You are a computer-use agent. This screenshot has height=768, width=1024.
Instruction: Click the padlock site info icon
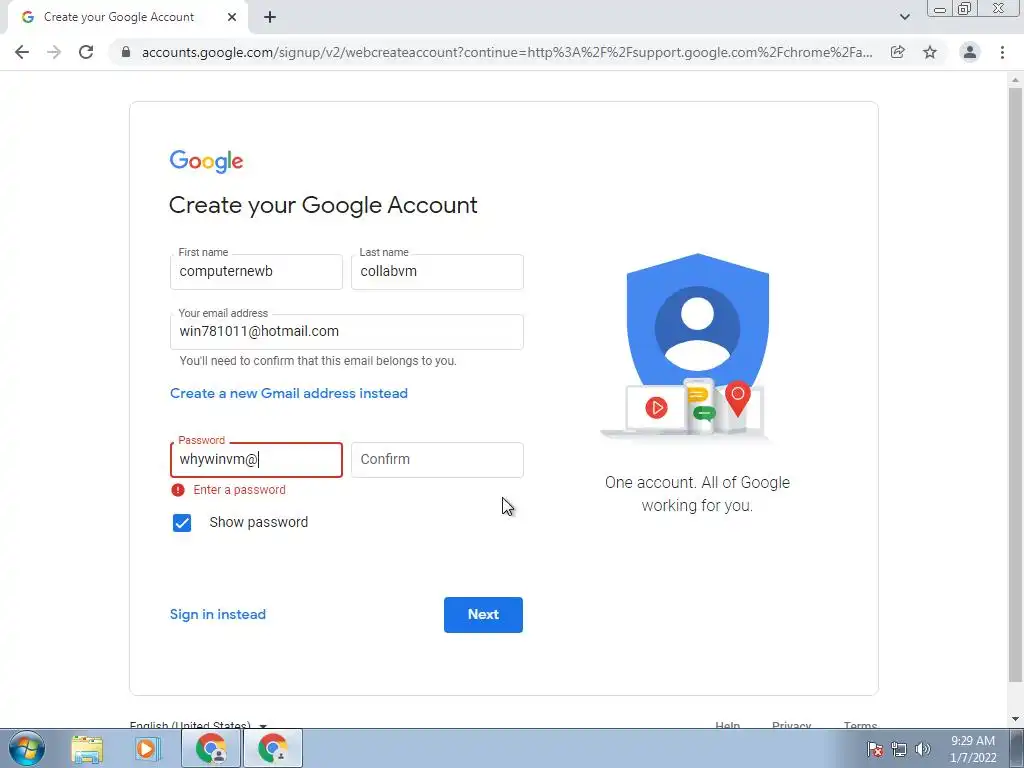coord(126,52)
